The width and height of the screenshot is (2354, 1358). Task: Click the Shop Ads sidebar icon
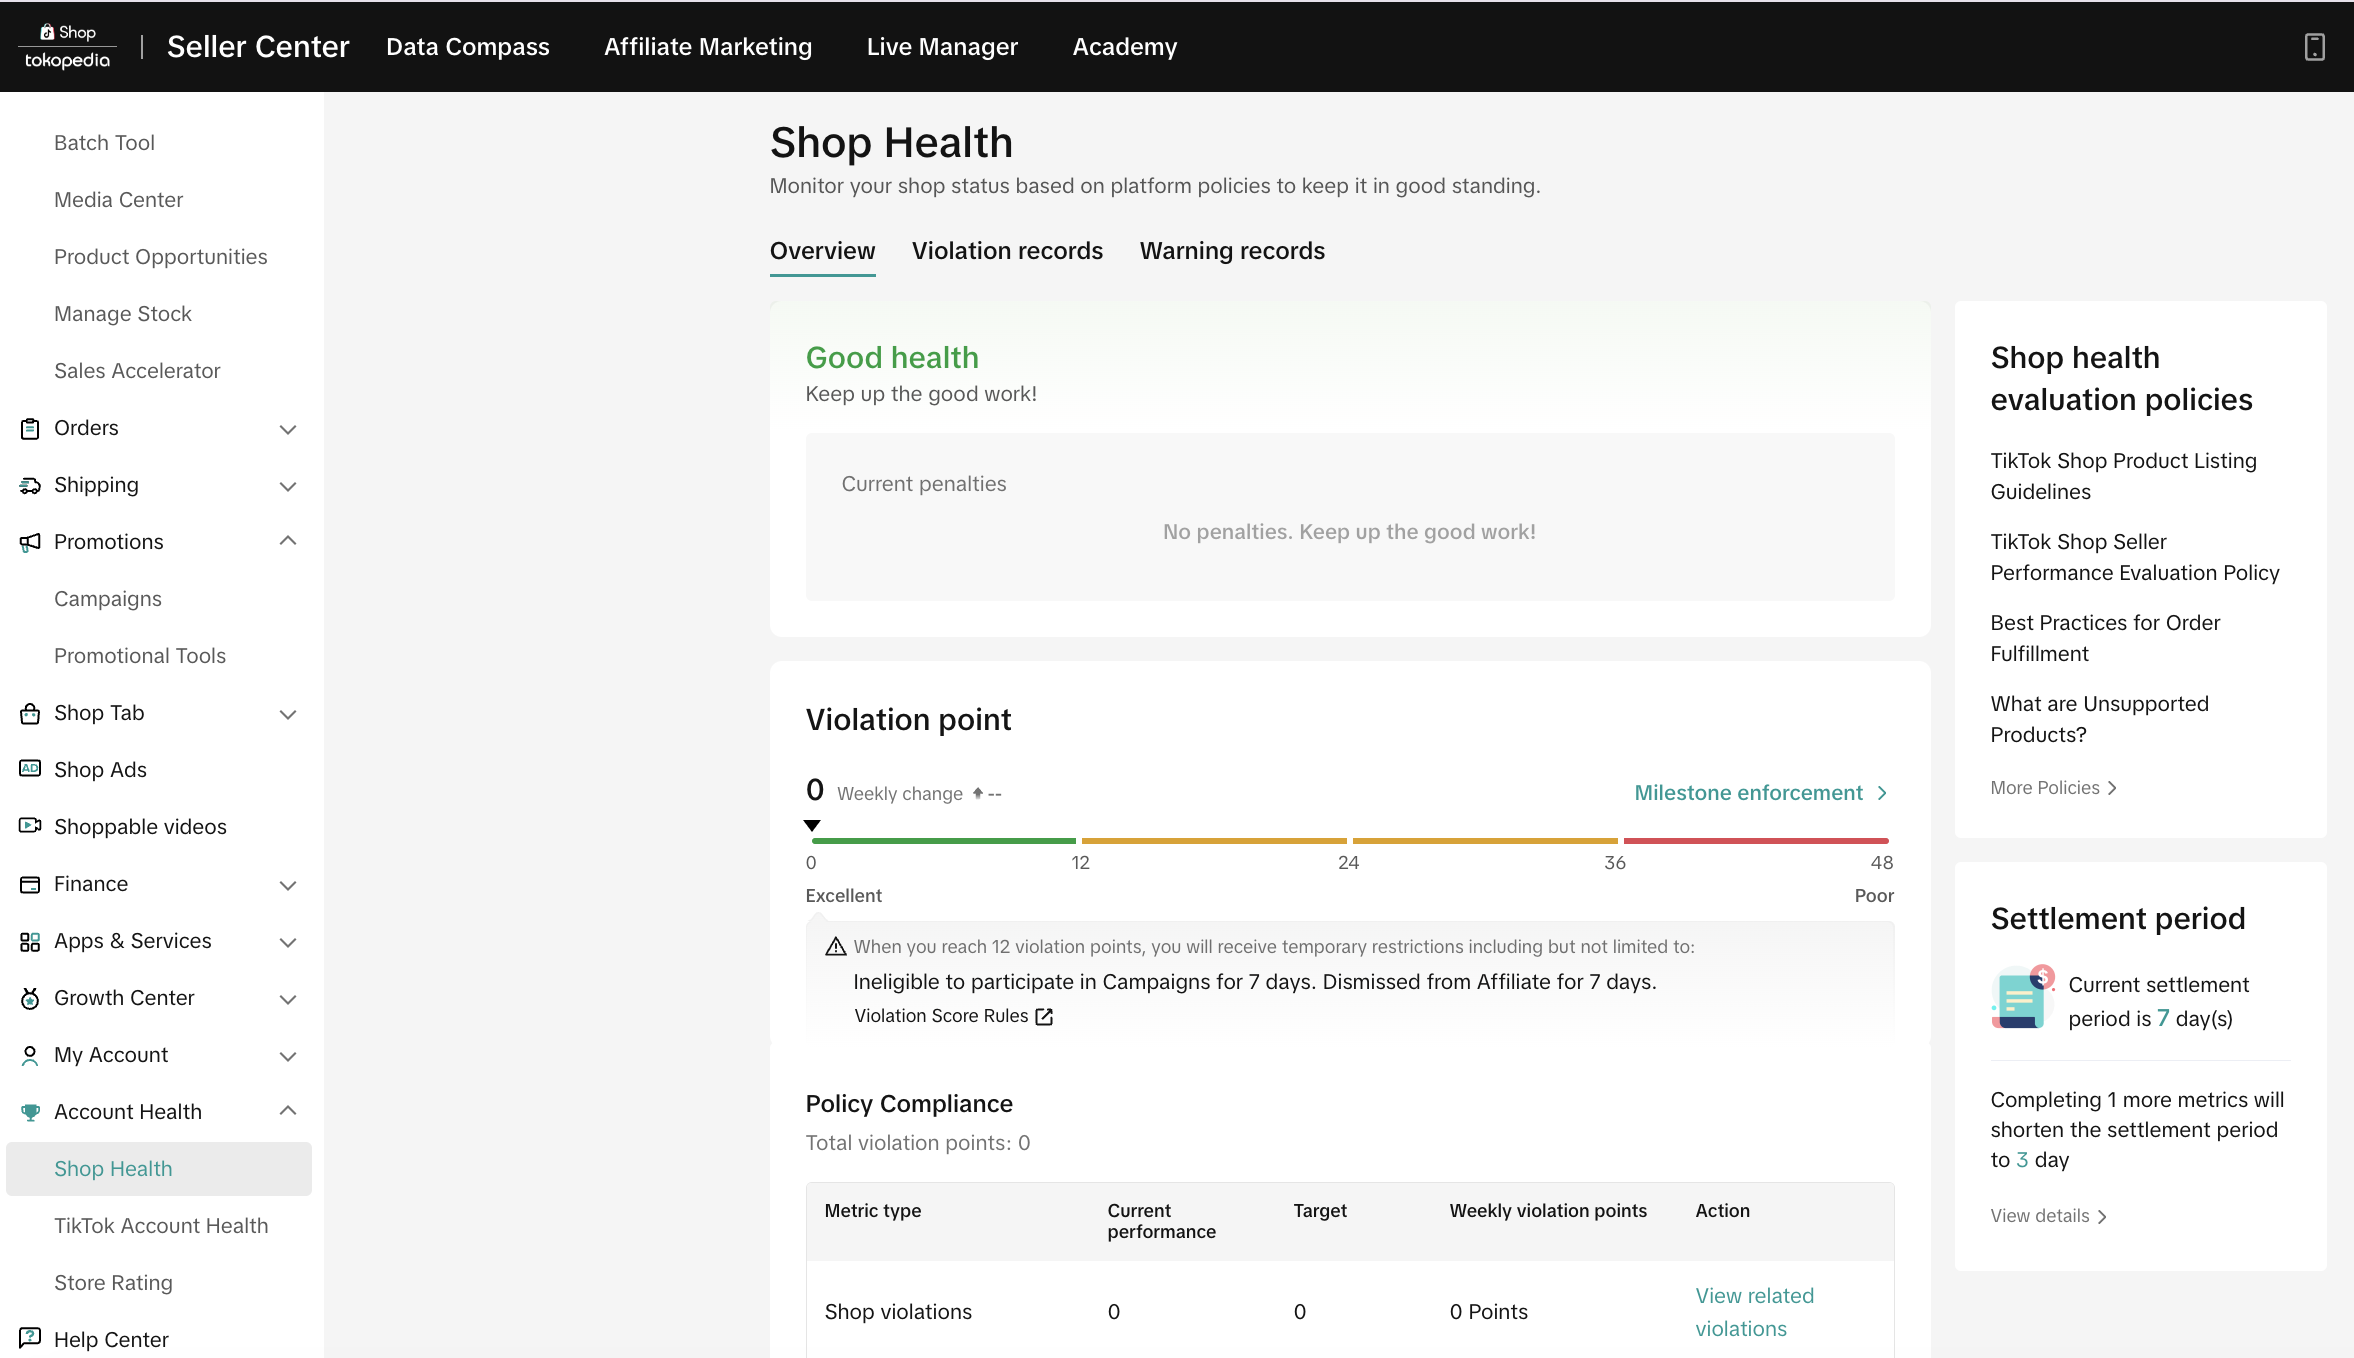point(30,769)
